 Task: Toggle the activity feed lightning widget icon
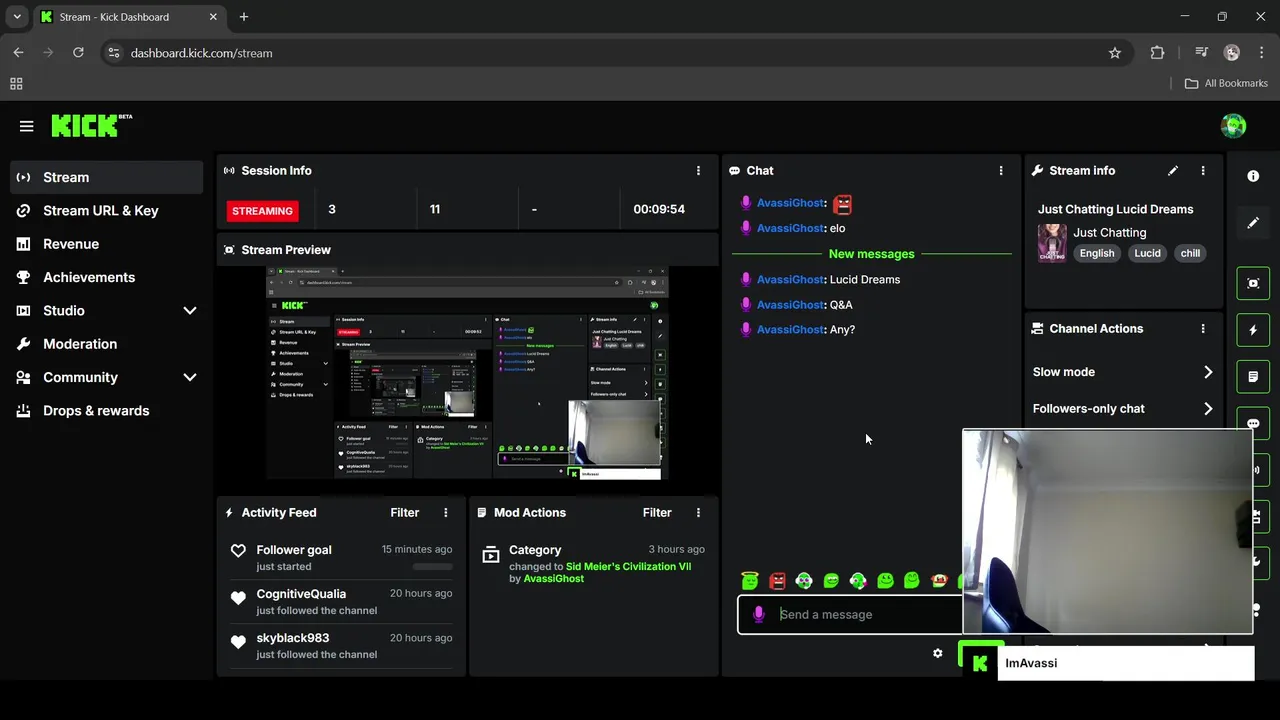pos(1253,330)
